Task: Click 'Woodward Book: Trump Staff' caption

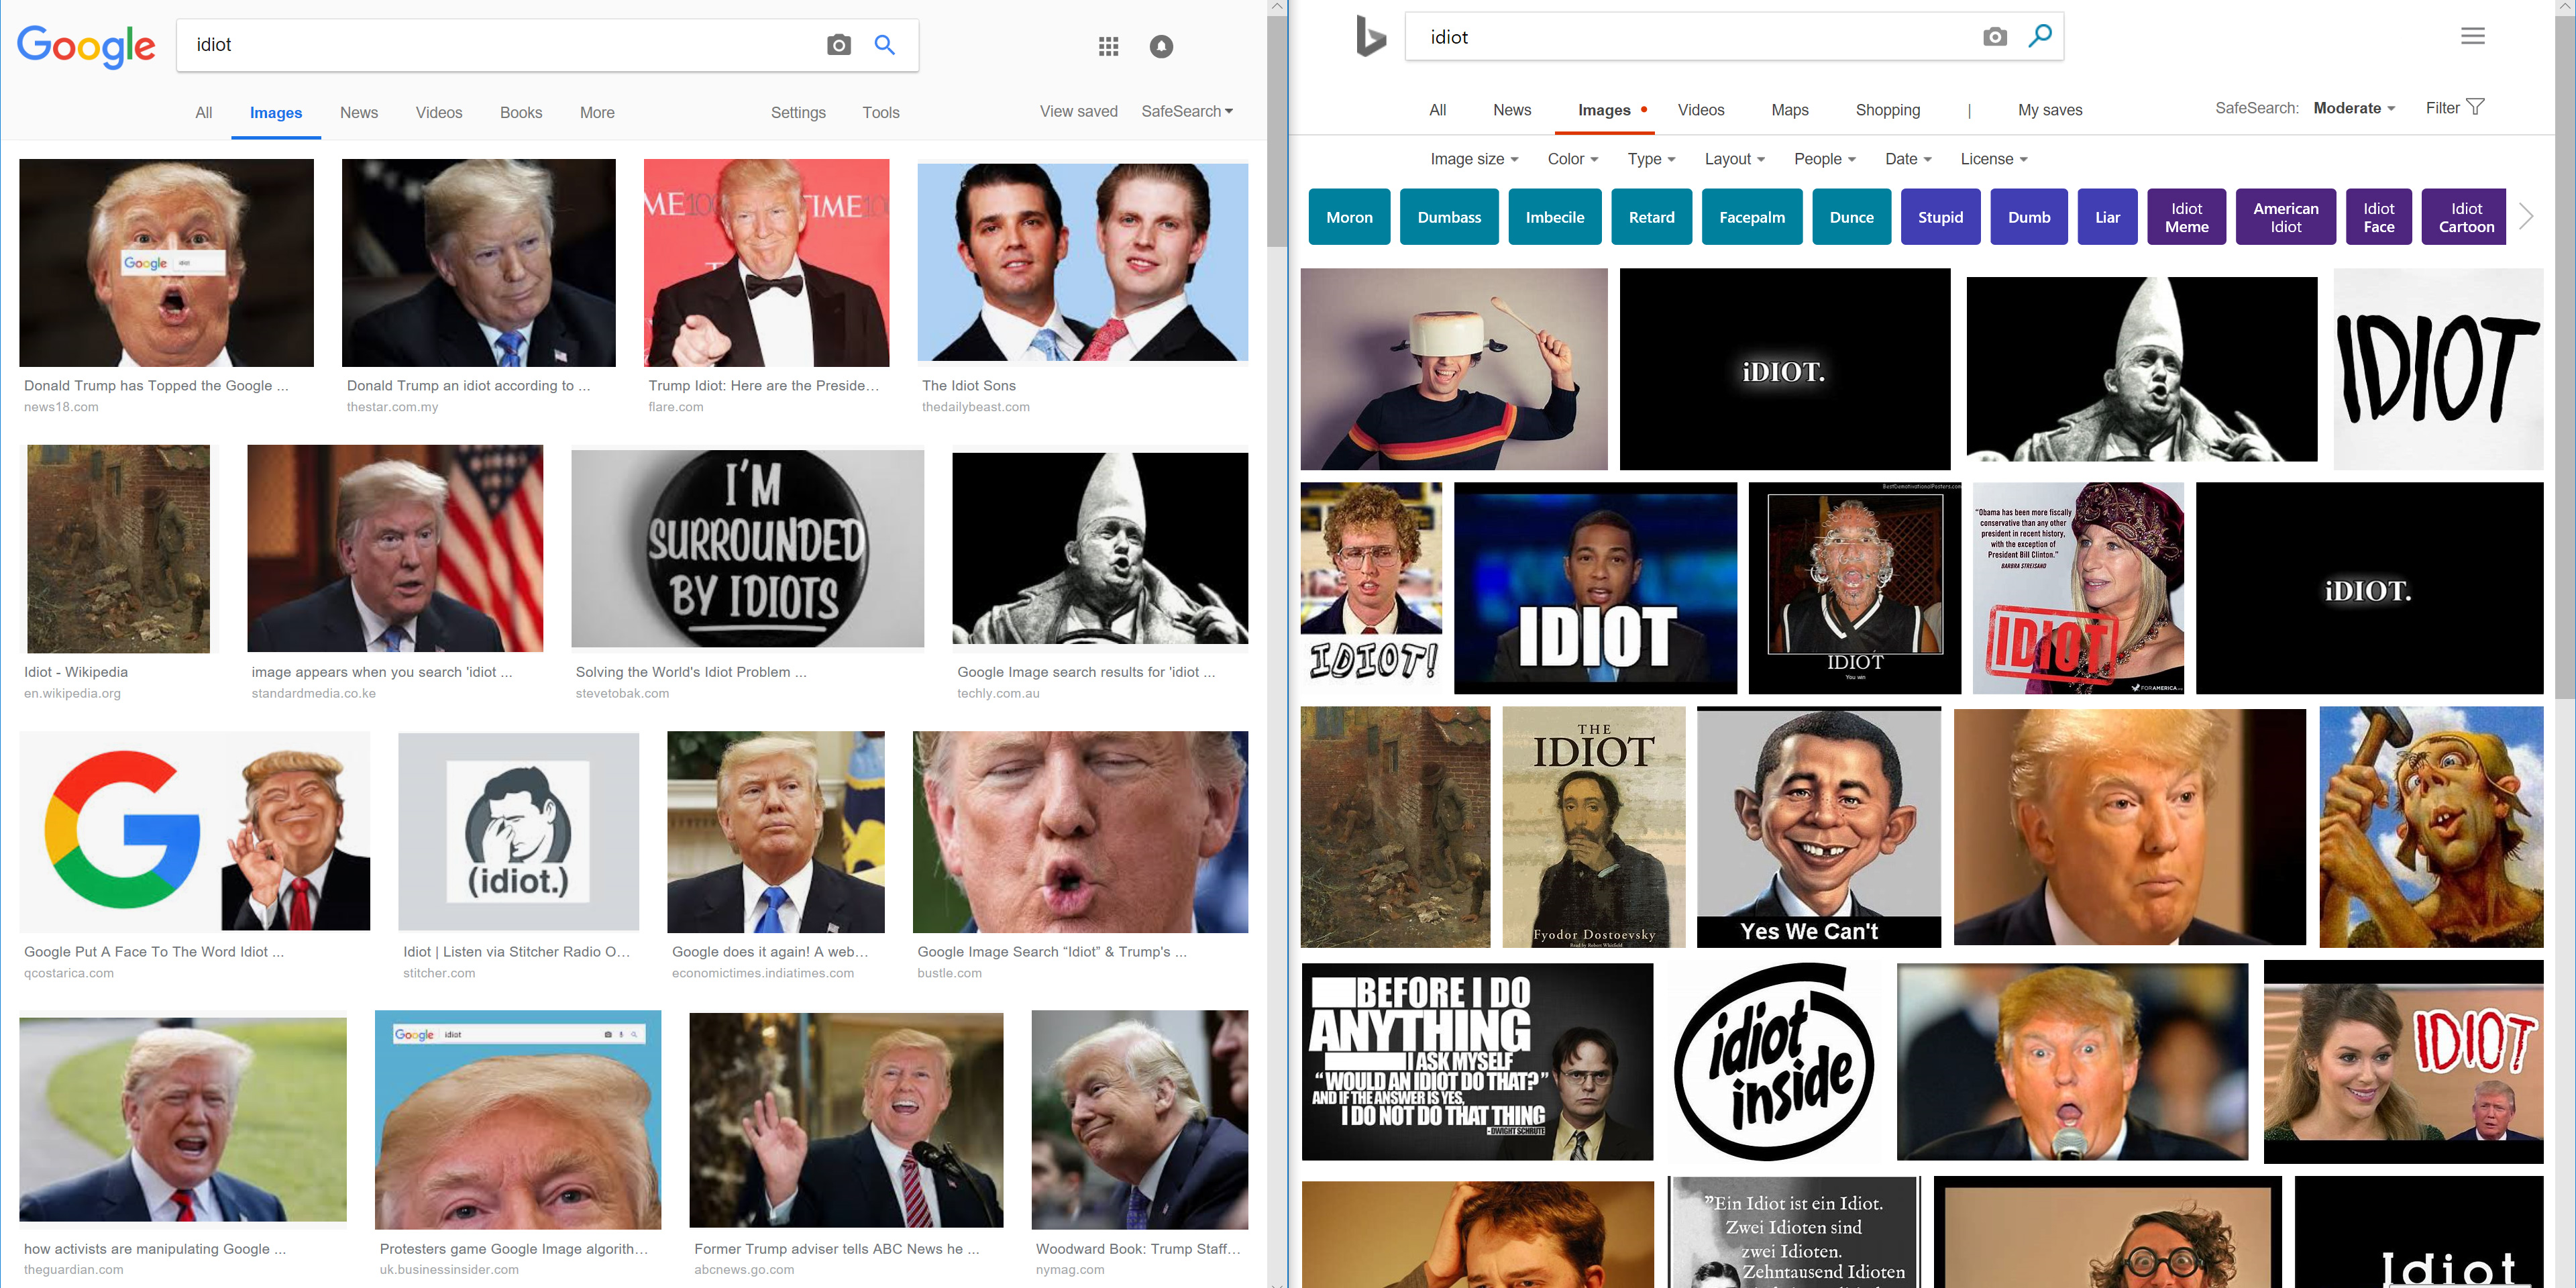Action: [1138, 1249]
